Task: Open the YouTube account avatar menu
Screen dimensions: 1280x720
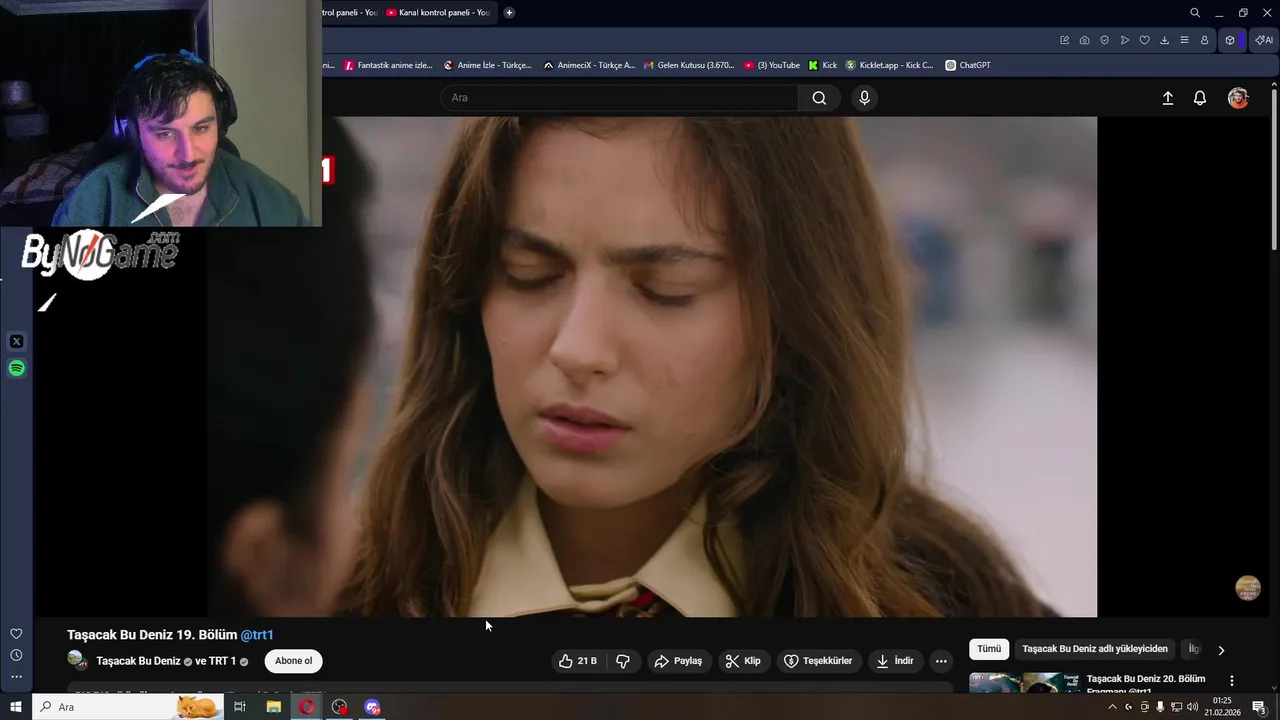Action: (1238, 98)
